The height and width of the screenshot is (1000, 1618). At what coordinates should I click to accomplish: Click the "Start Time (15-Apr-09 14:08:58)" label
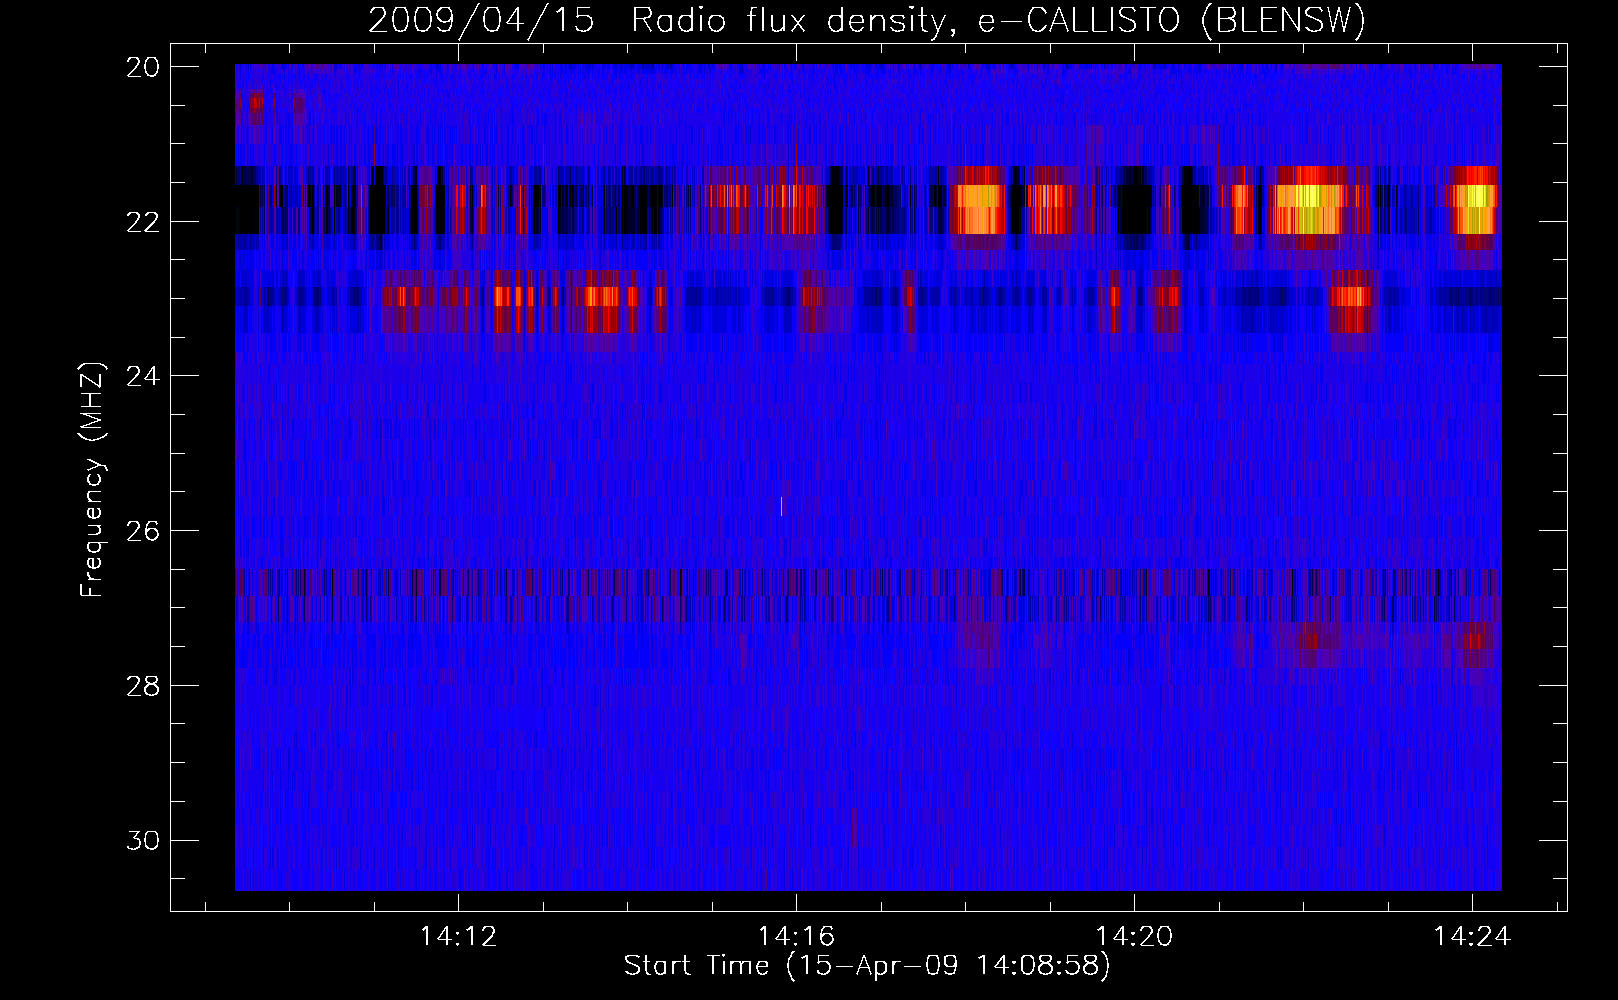pos(867,966)
